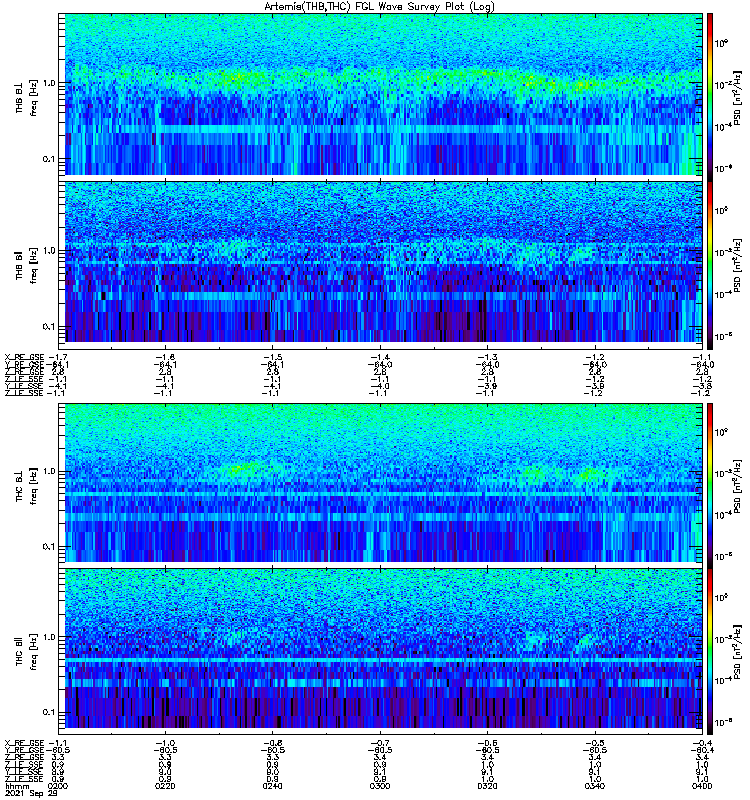This screenshot has height=800, width=750.
Task: Click the color bar beside the top THB panel
Action: tap(711, 94)
